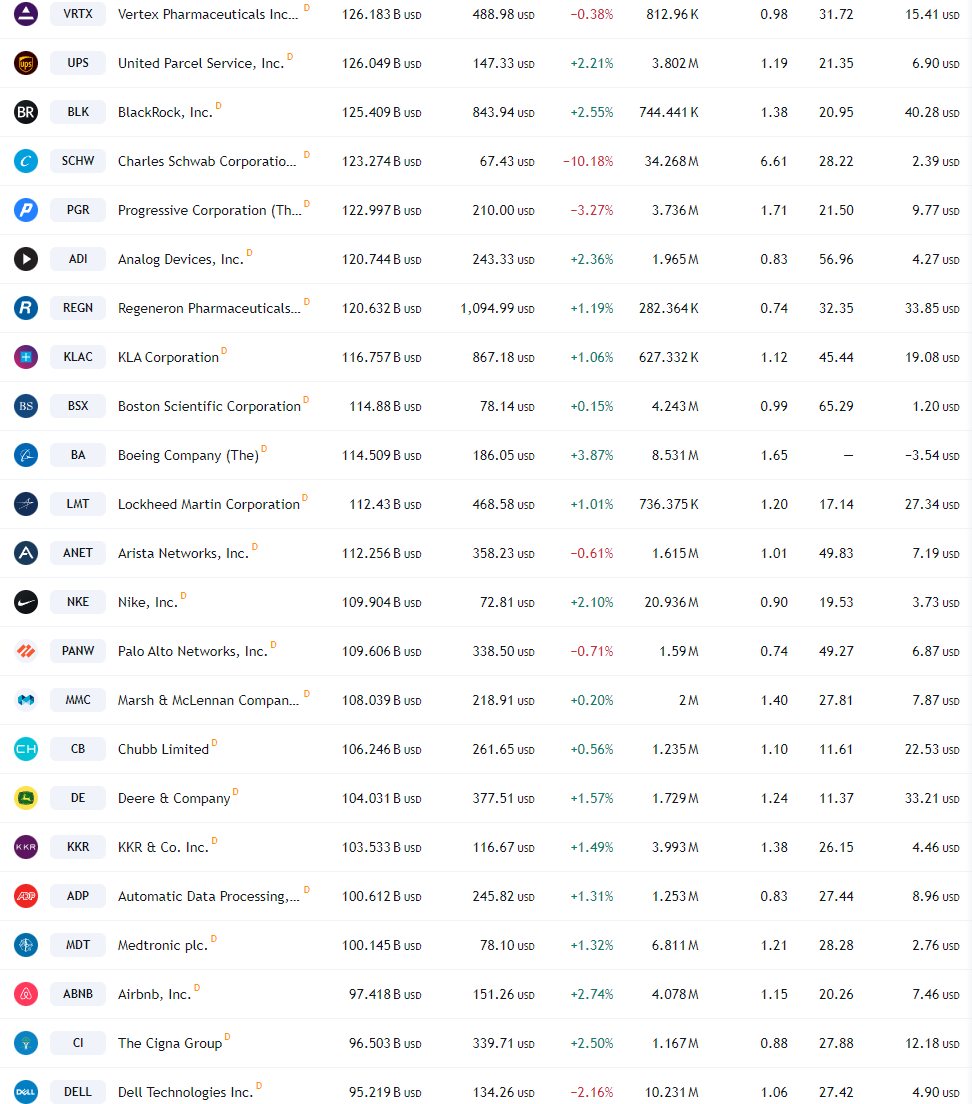
Task: Click the Dell logo icon
Action: tap(26, 1092)
